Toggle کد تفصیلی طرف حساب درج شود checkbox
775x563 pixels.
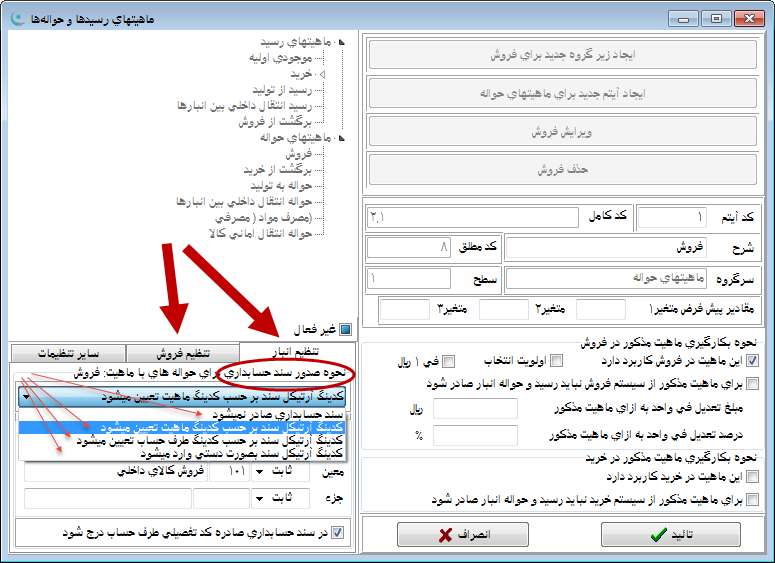pyautogui.click(x=337, y=533)
